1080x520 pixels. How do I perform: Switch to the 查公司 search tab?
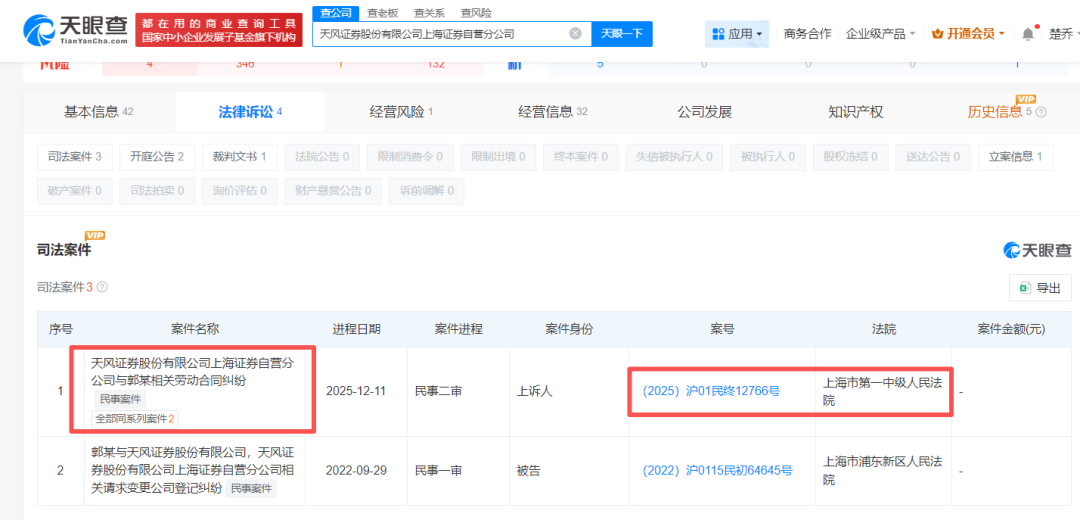(x=336, y=12)
